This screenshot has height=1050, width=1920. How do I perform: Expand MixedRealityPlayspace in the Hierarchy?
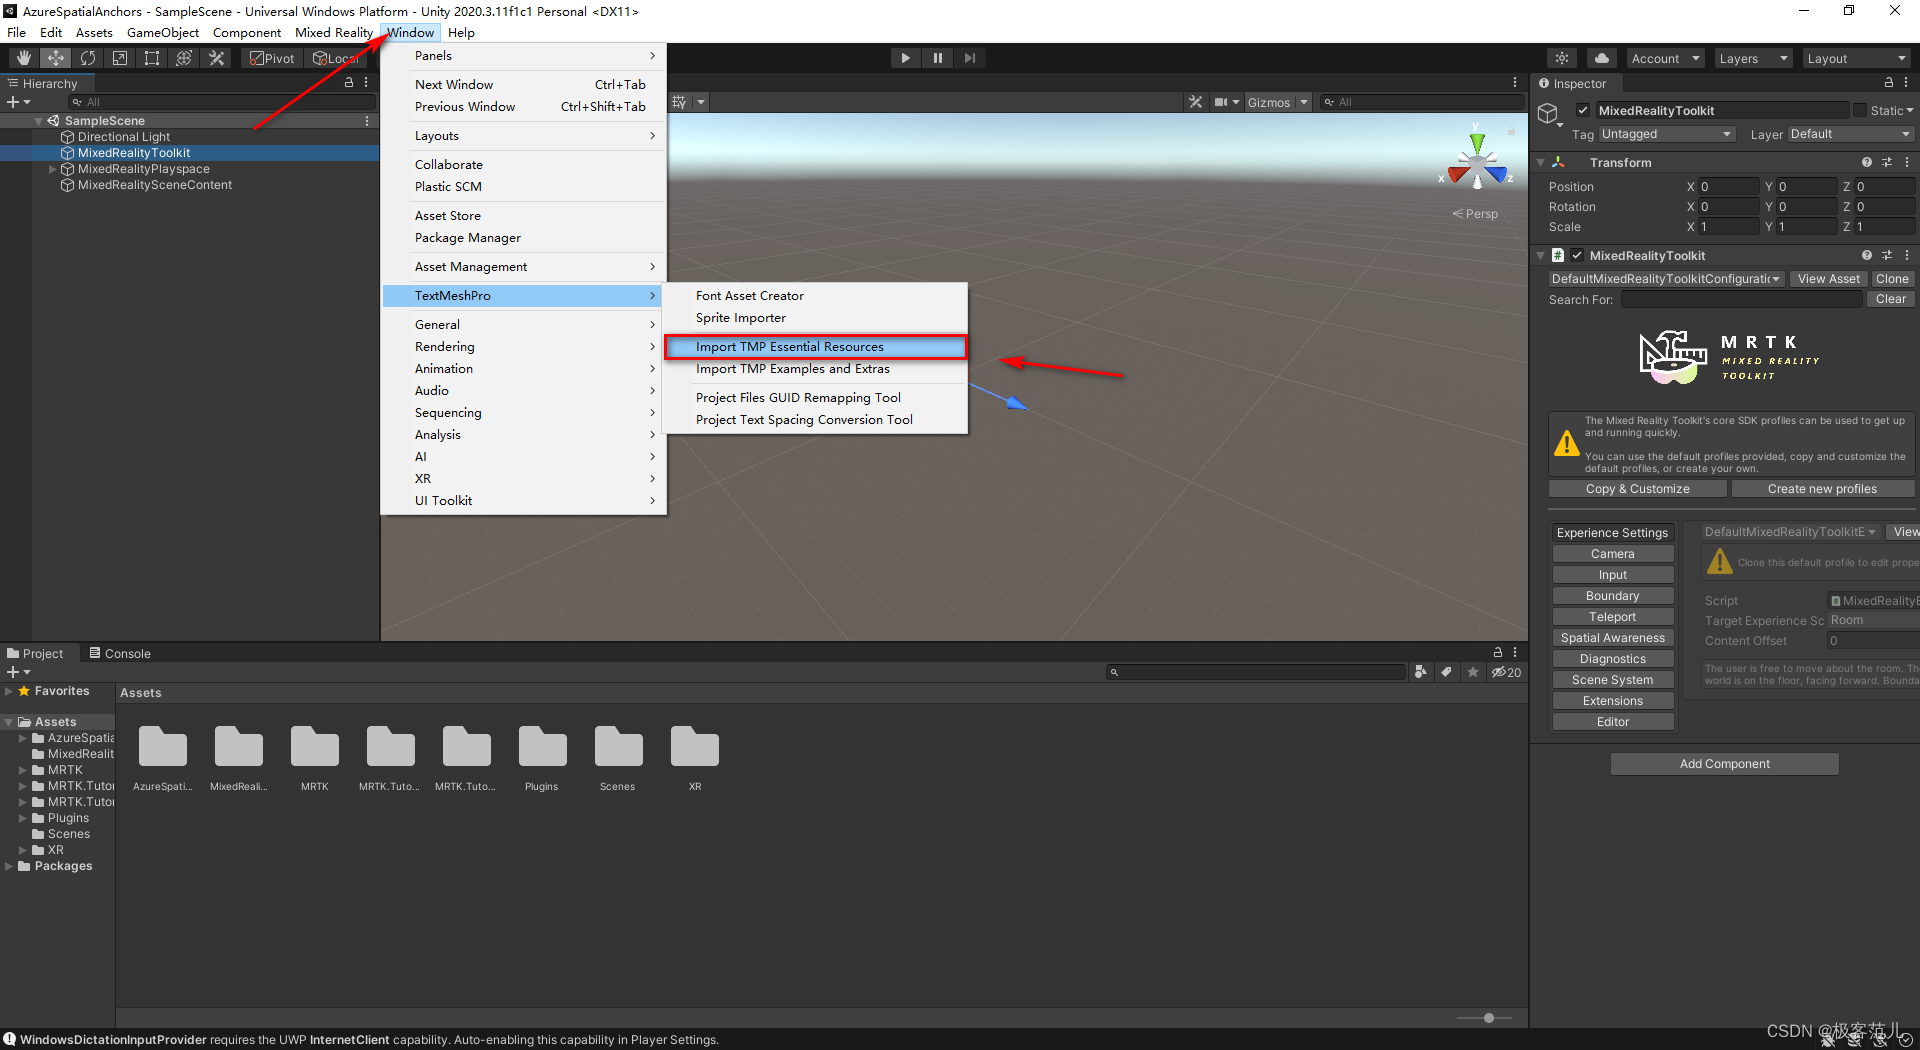53,169
